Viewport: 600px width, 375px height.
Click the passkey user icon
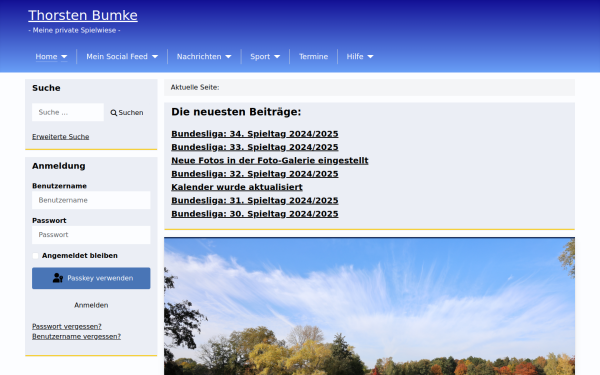pos(58,278)
